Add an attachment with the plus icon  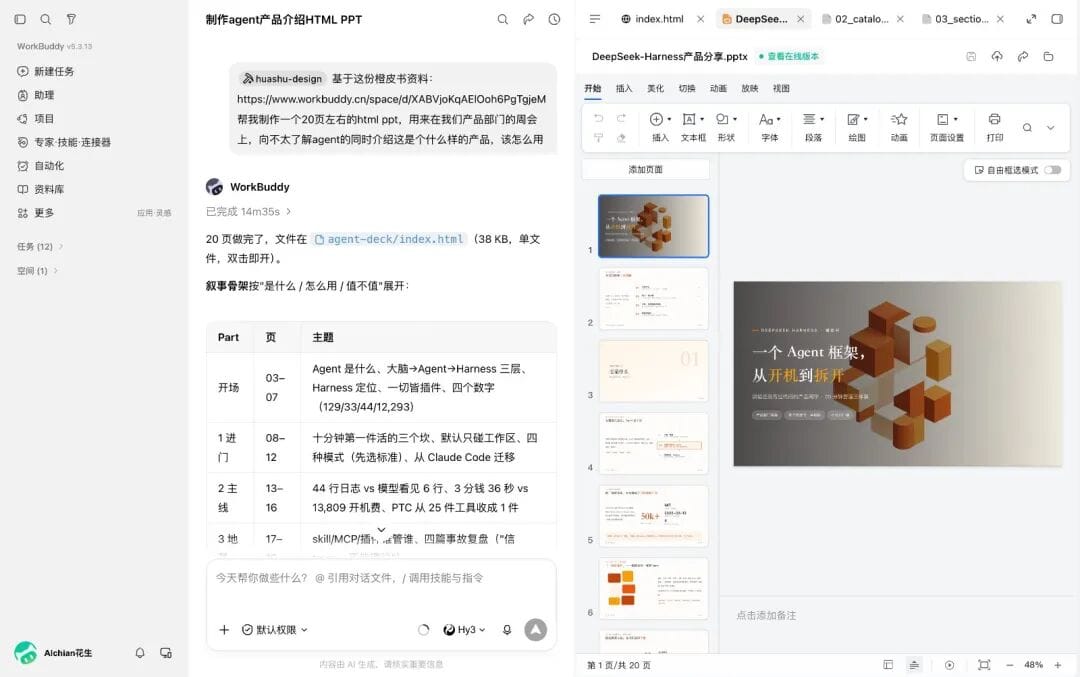tap(224, 629)
